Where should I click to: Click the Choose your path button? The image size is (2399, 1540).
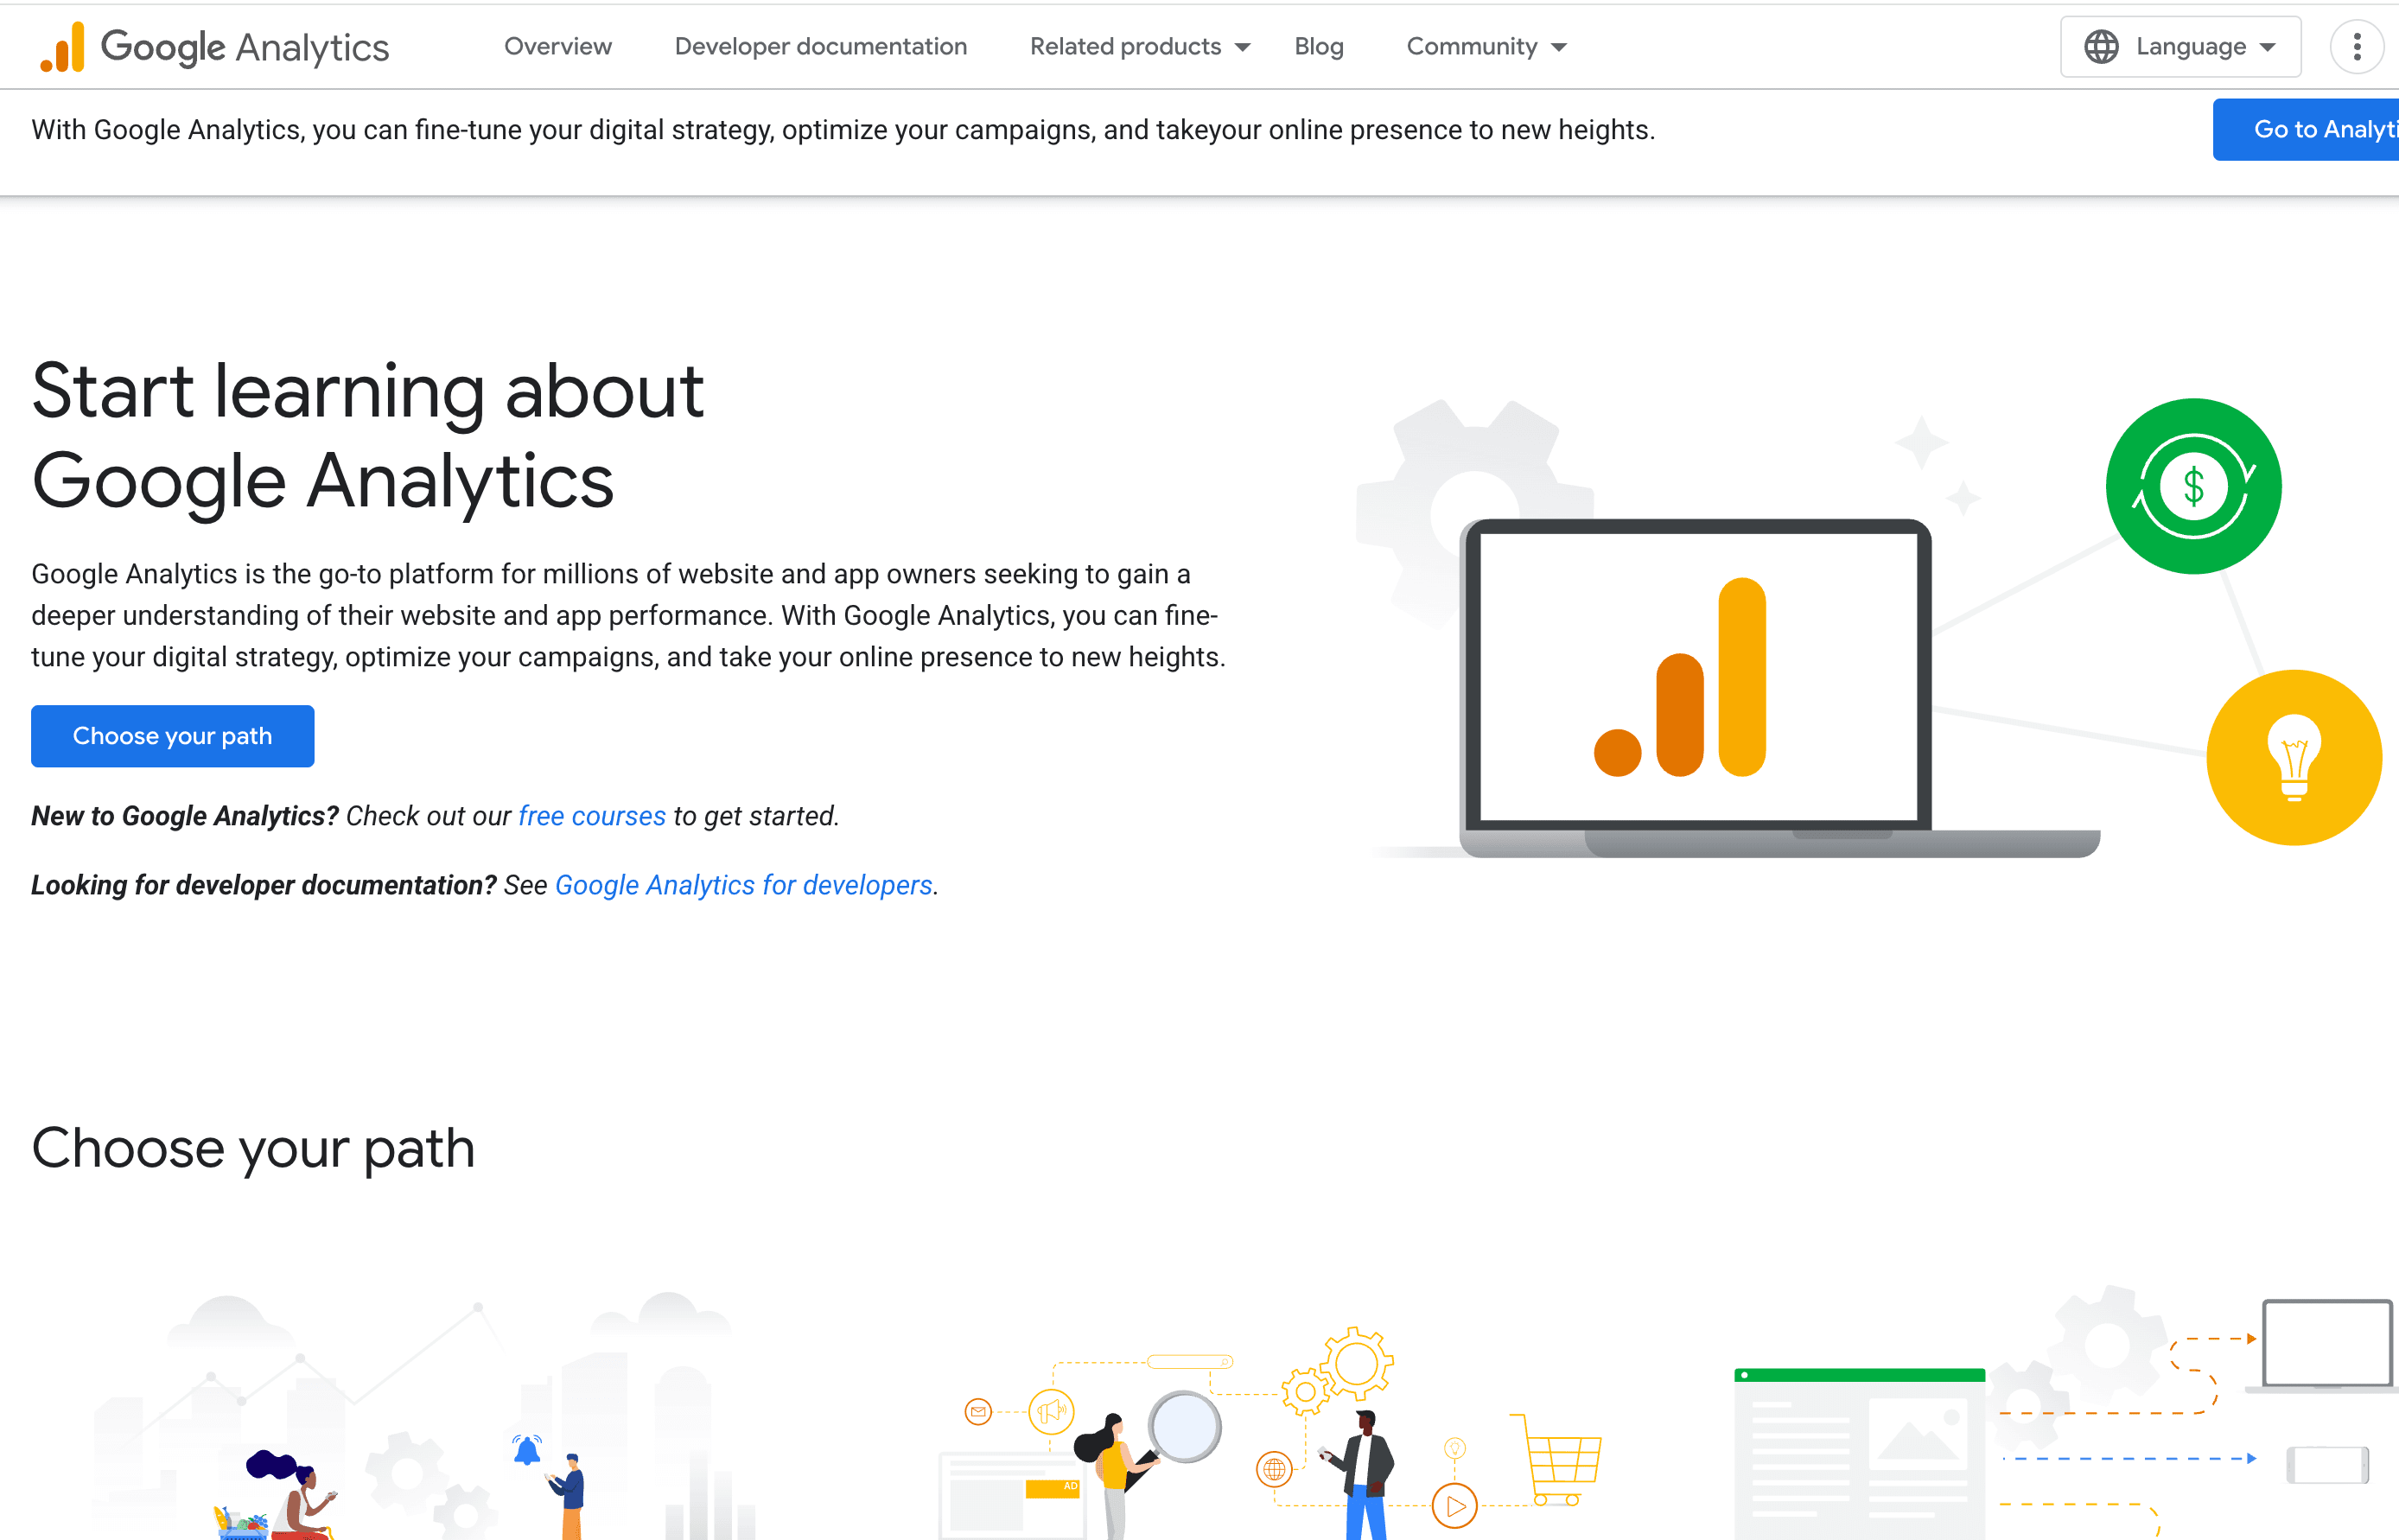(172, 736)
